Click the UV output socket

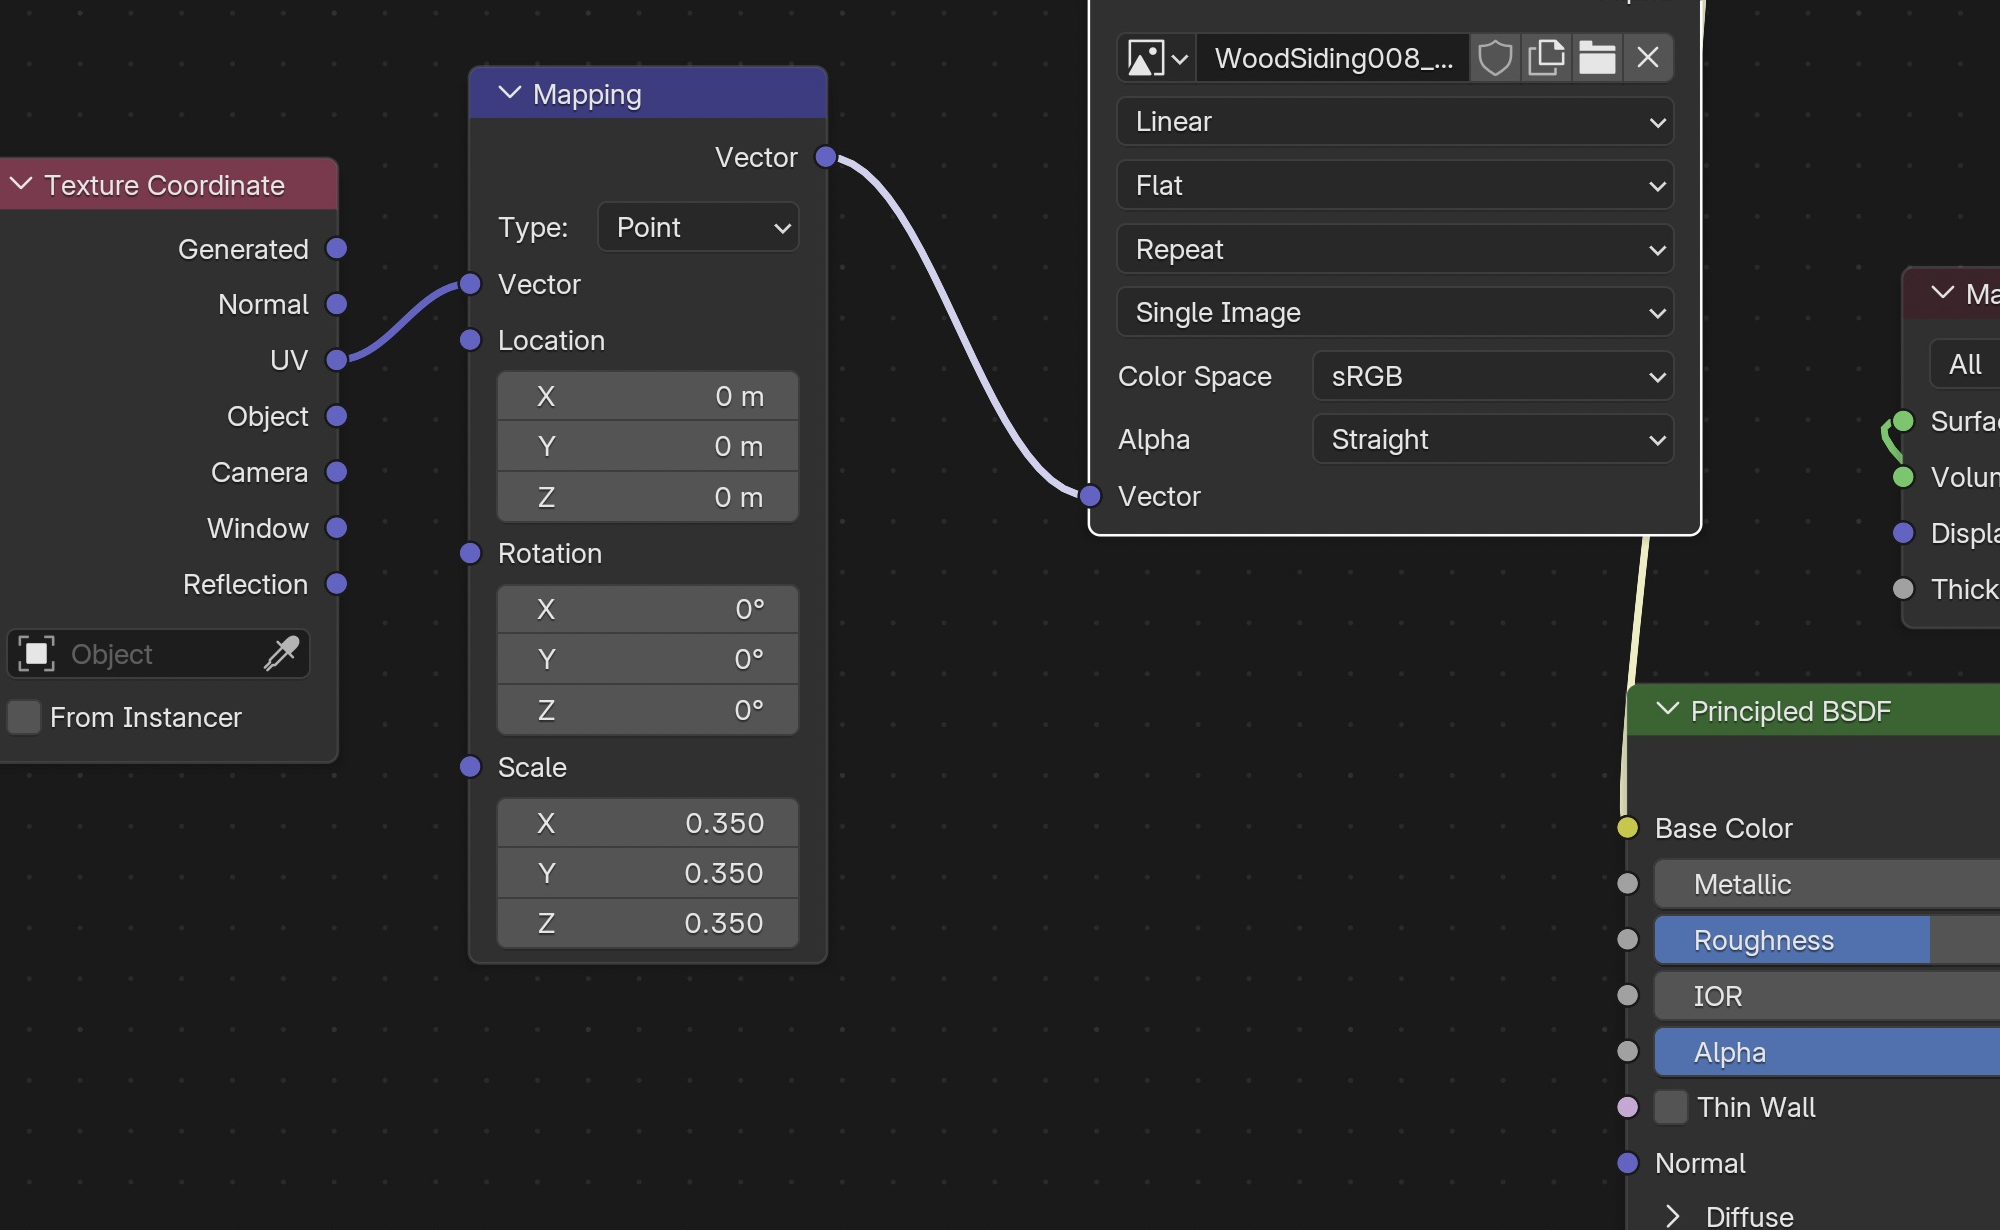337,360
